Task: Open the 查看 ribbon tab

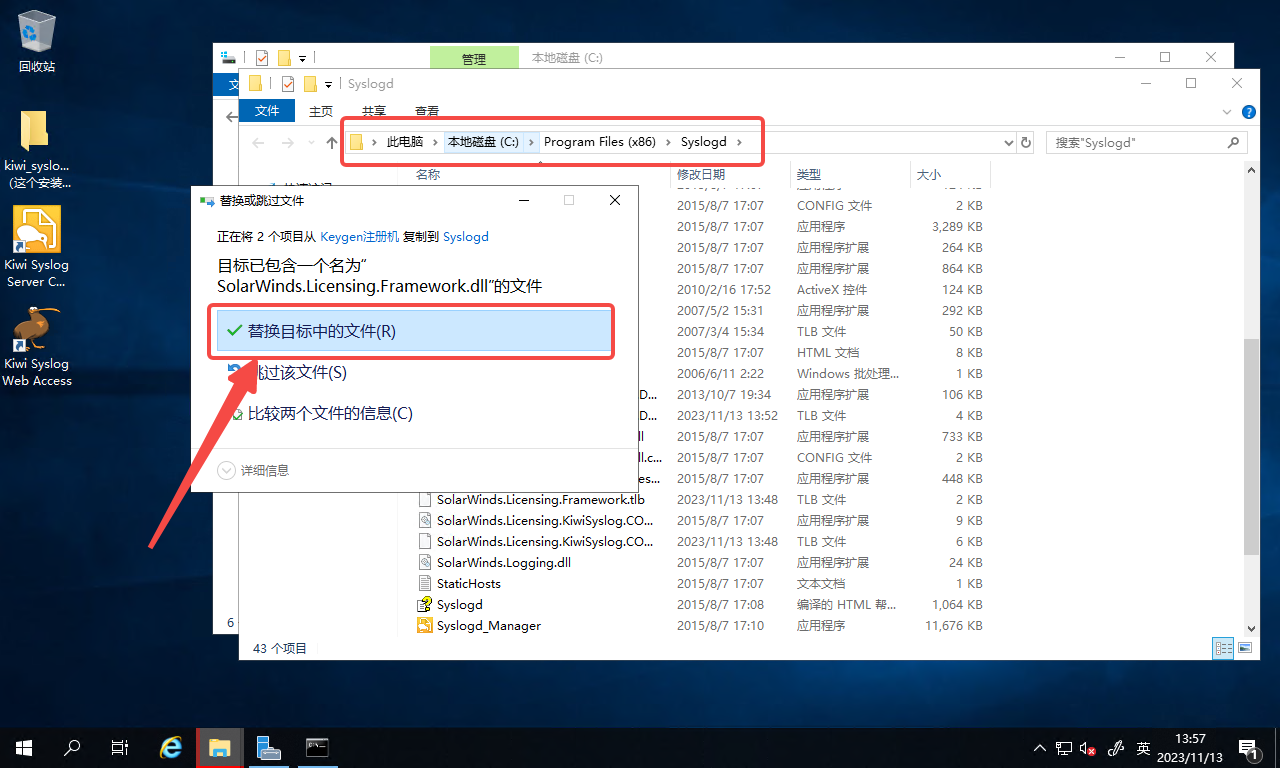Action: [x=427, y=111]
